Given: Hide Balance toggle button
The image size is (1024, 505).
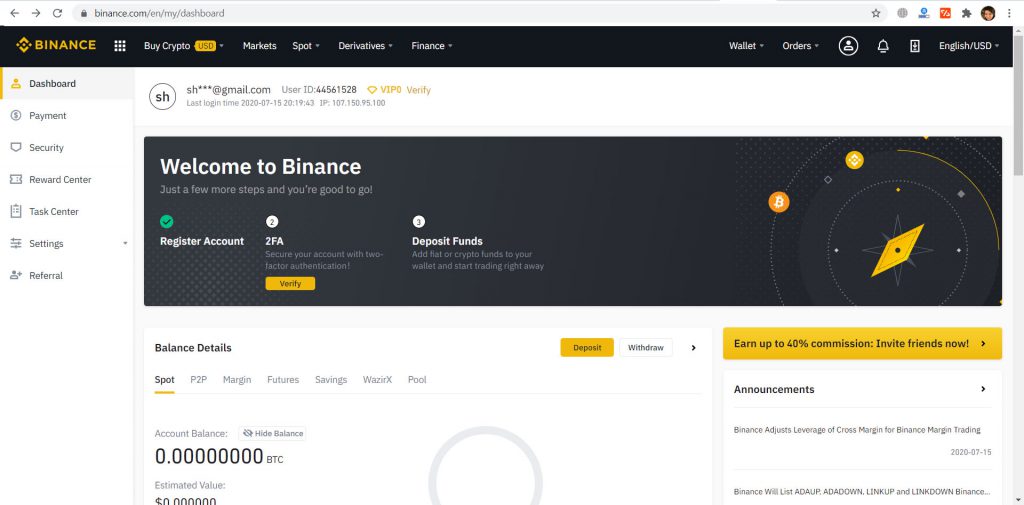Looking at the screenshot, I should (272, 433).
